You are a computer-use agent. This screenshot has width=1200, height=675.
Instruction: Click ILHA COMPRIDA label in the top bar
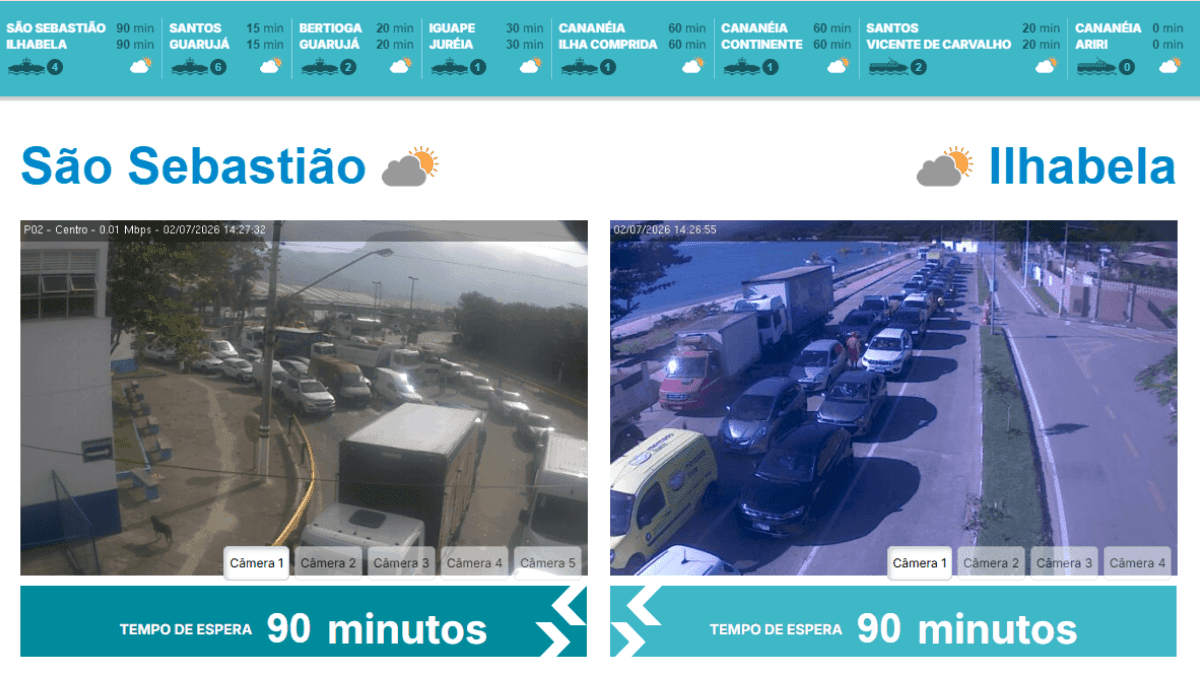(x=608, y=44)
